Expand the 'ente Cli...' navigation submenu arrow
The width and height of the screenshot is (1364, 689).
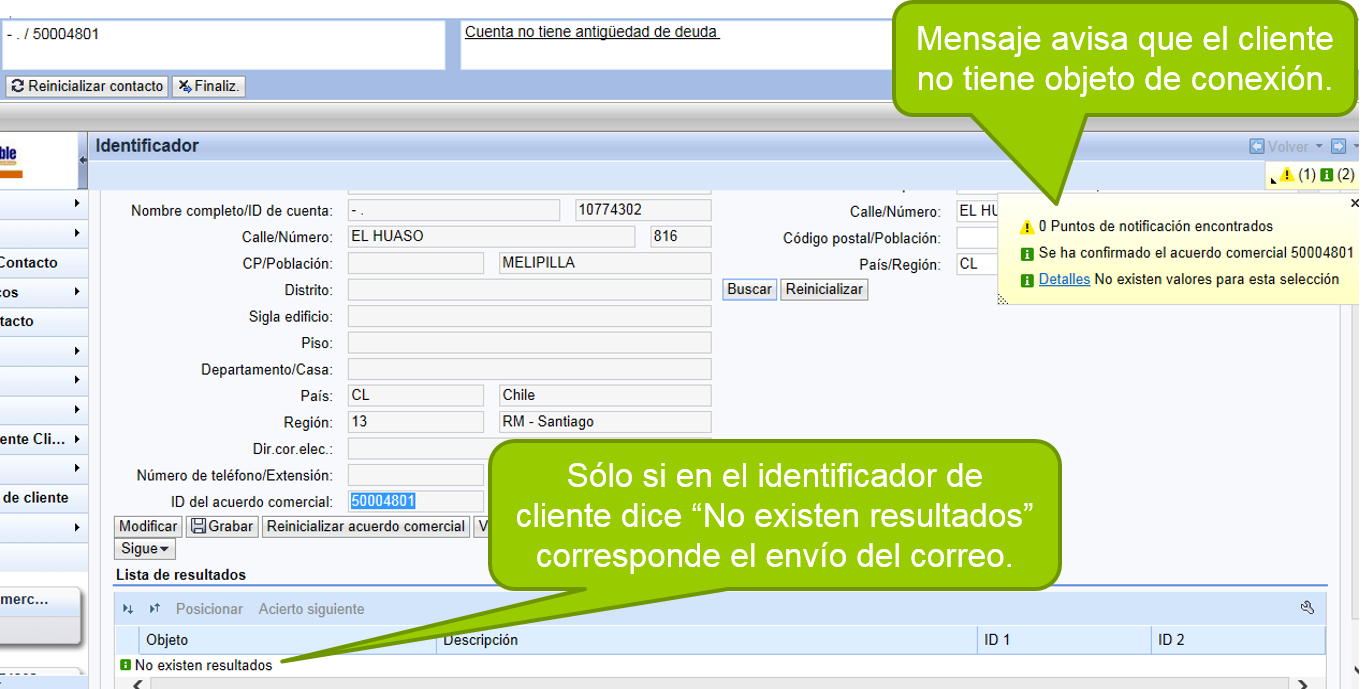pyautogui.click(x=77, y=439)
